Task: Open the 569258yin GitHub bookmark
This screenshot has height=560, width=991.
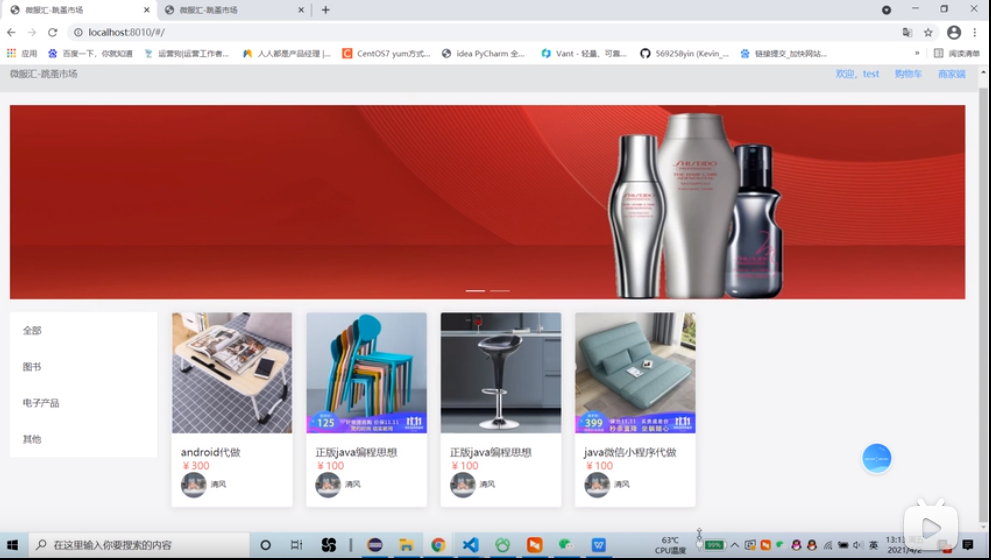Action: 684,54
